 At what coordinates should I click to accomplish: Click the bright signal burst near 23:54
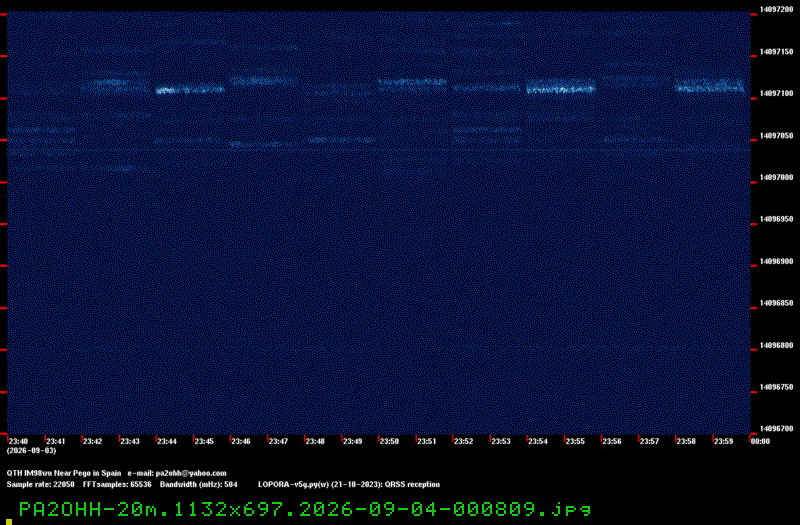point(561,86)
